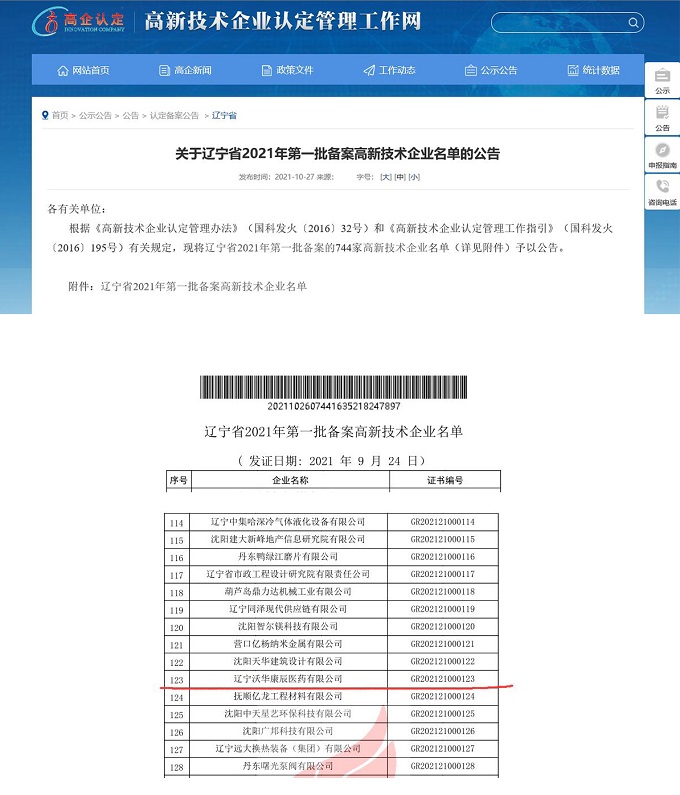Click 公告 breadcrumb link
This screenshot has width=680, height=795.
[x=130, y=116]
